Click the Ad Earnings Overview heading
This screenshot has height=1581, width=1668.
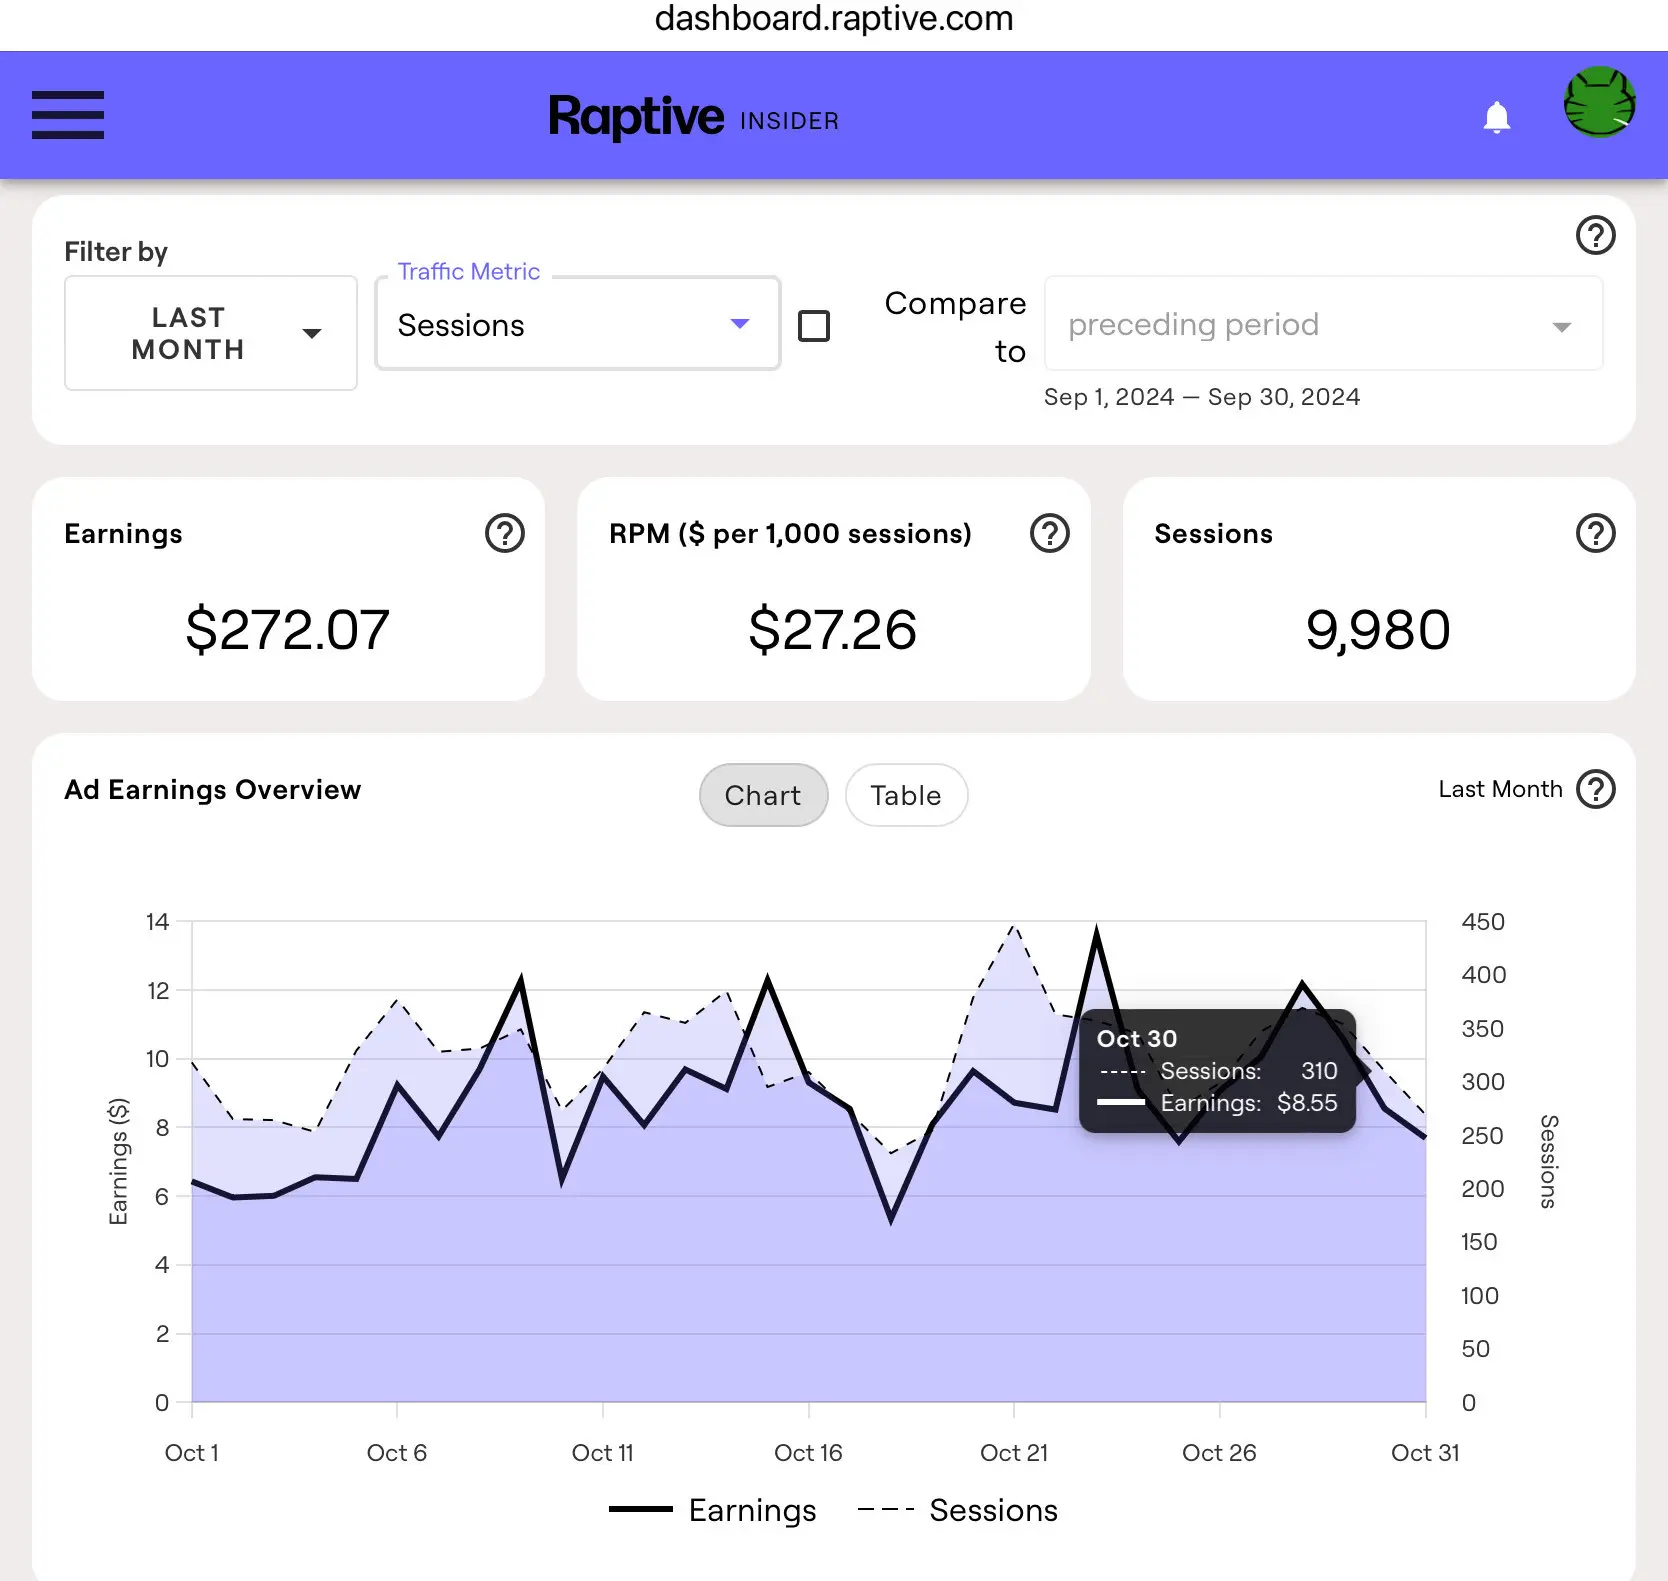click(x=213, y=790)
